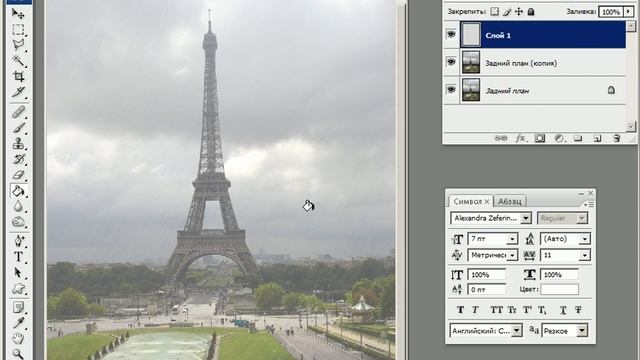This screenshot has height=360, width=640.
Task: Select the Healing Brush tool
Action: click(x=18, y=112)
